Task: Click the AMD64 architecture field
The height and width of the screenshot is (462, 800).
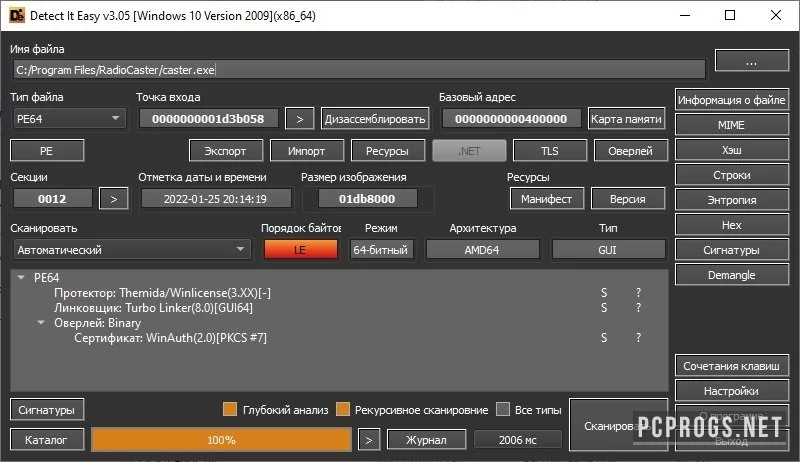Action: 482,249
